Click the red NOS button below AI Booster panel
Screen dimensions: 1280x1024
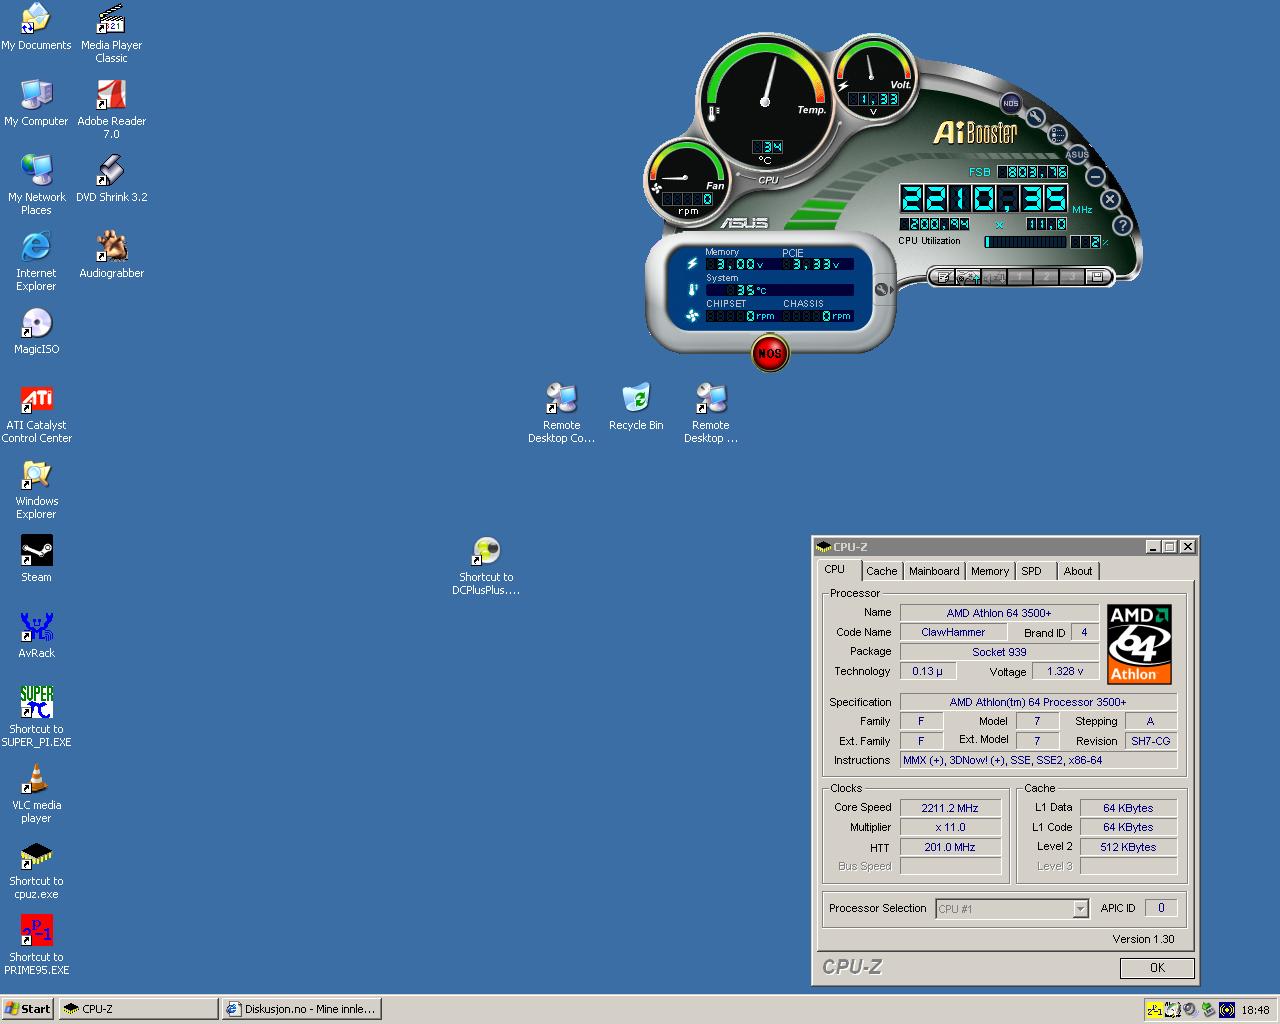click(x=769, y=353)
